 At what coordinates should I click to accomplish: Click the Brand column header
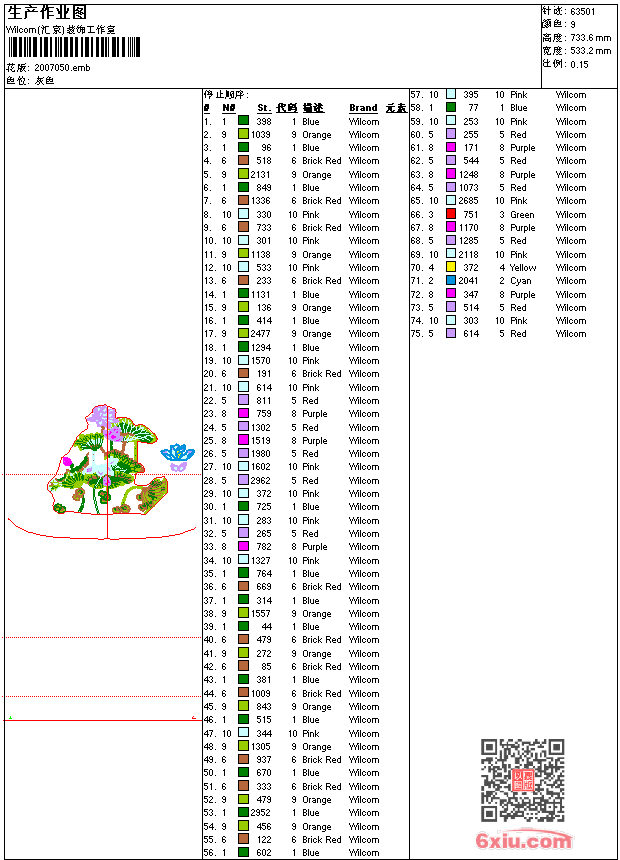363,108
